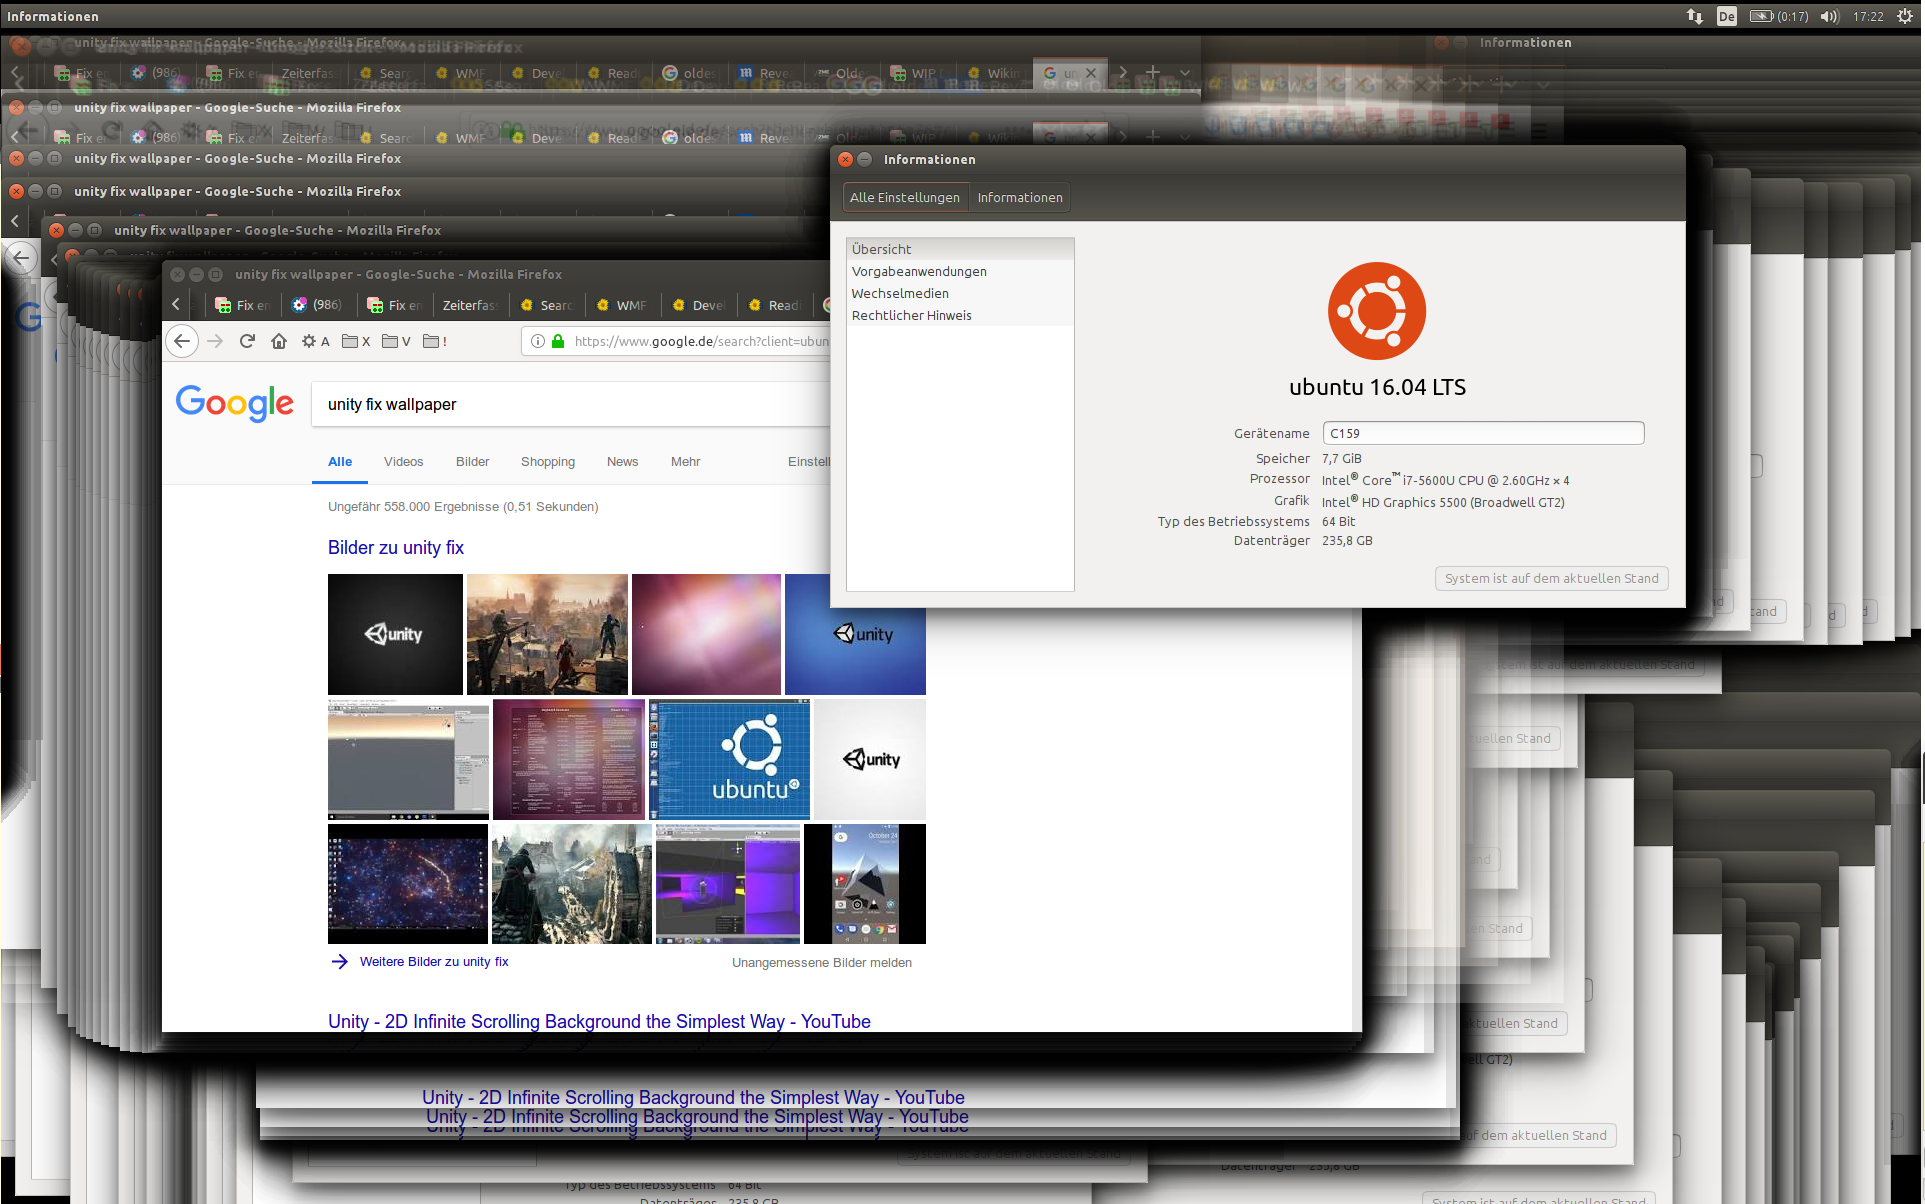Go back in the front Firefox window
This screenshot has width=1925, height=1204.
click(182, 341)
